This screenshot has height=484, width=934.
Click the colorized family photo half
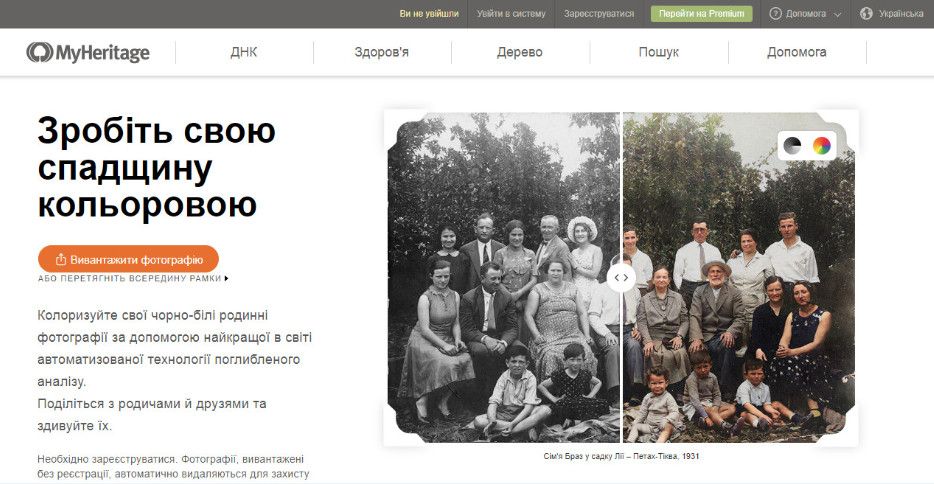pyautogui.click(x=739, y=277)
